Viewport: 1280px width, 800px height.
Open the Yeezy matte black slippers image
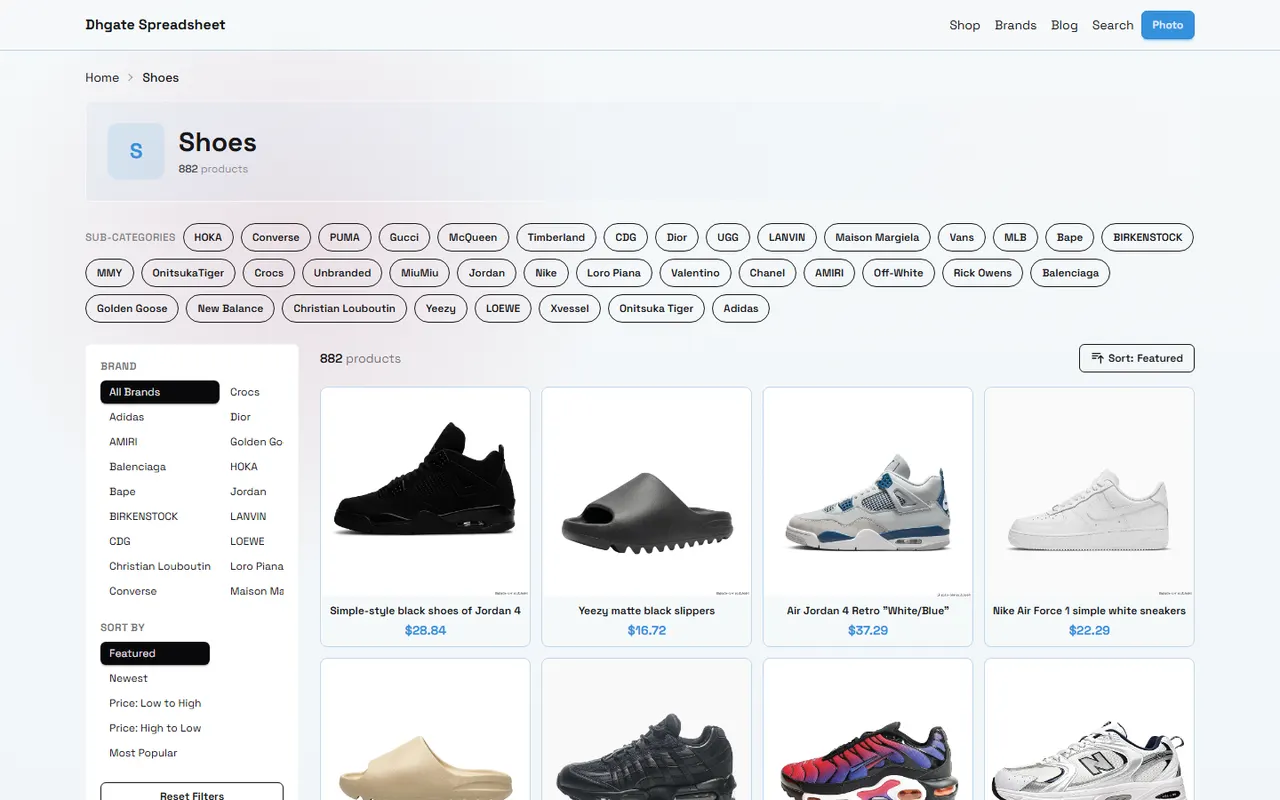647,492
